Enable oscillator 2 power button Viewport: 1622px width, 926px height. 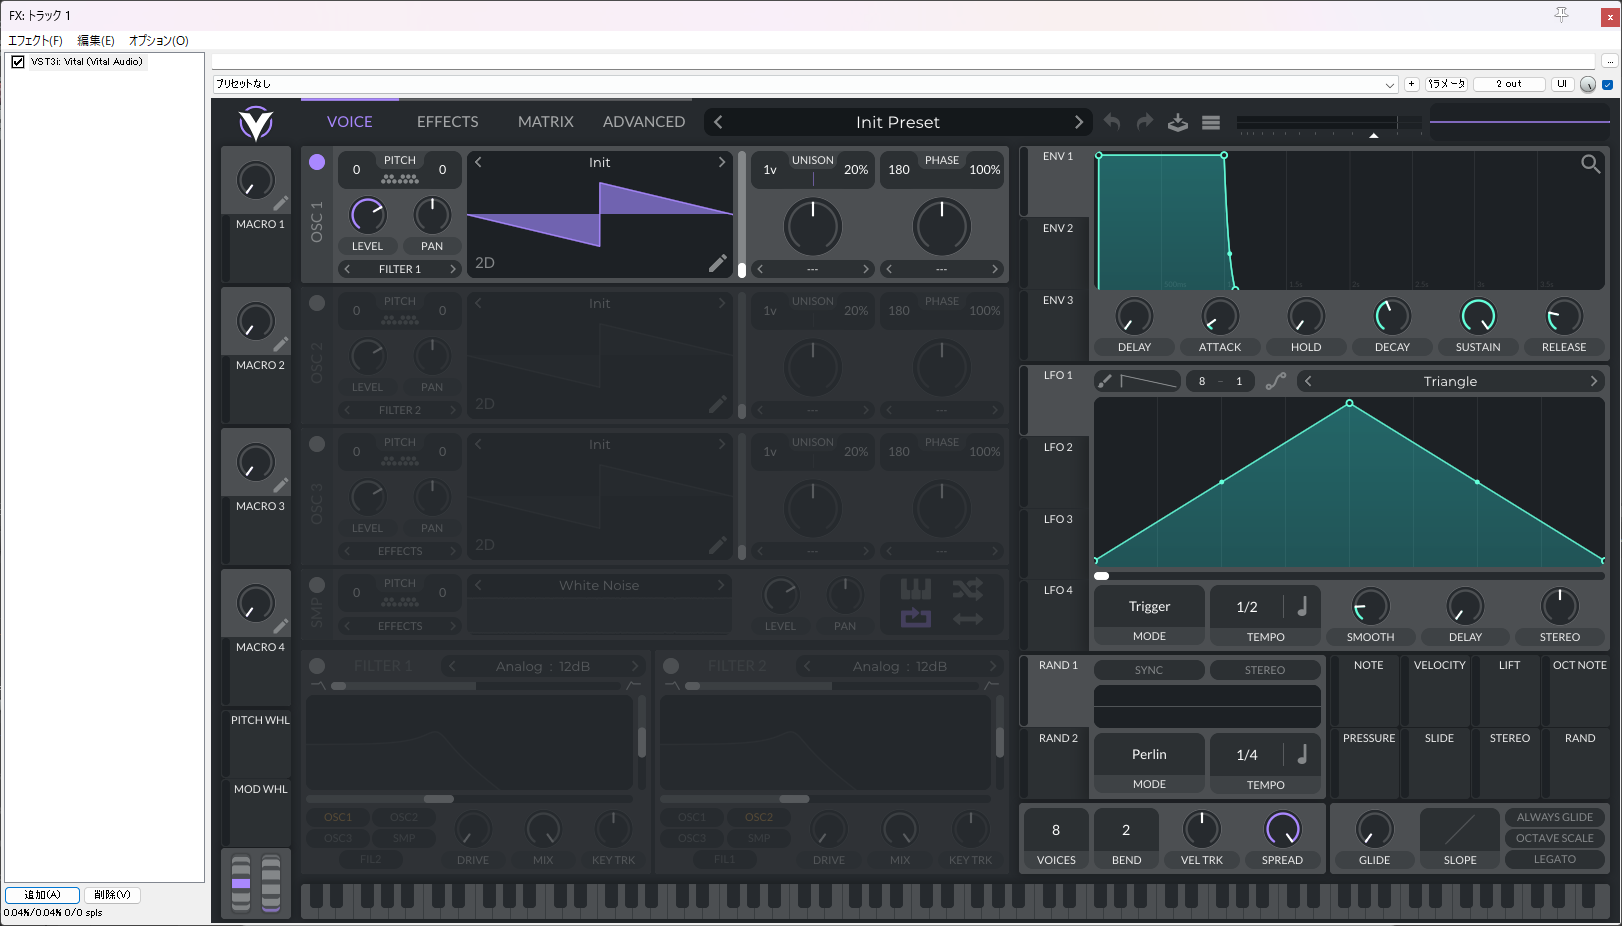pos(317,303)
